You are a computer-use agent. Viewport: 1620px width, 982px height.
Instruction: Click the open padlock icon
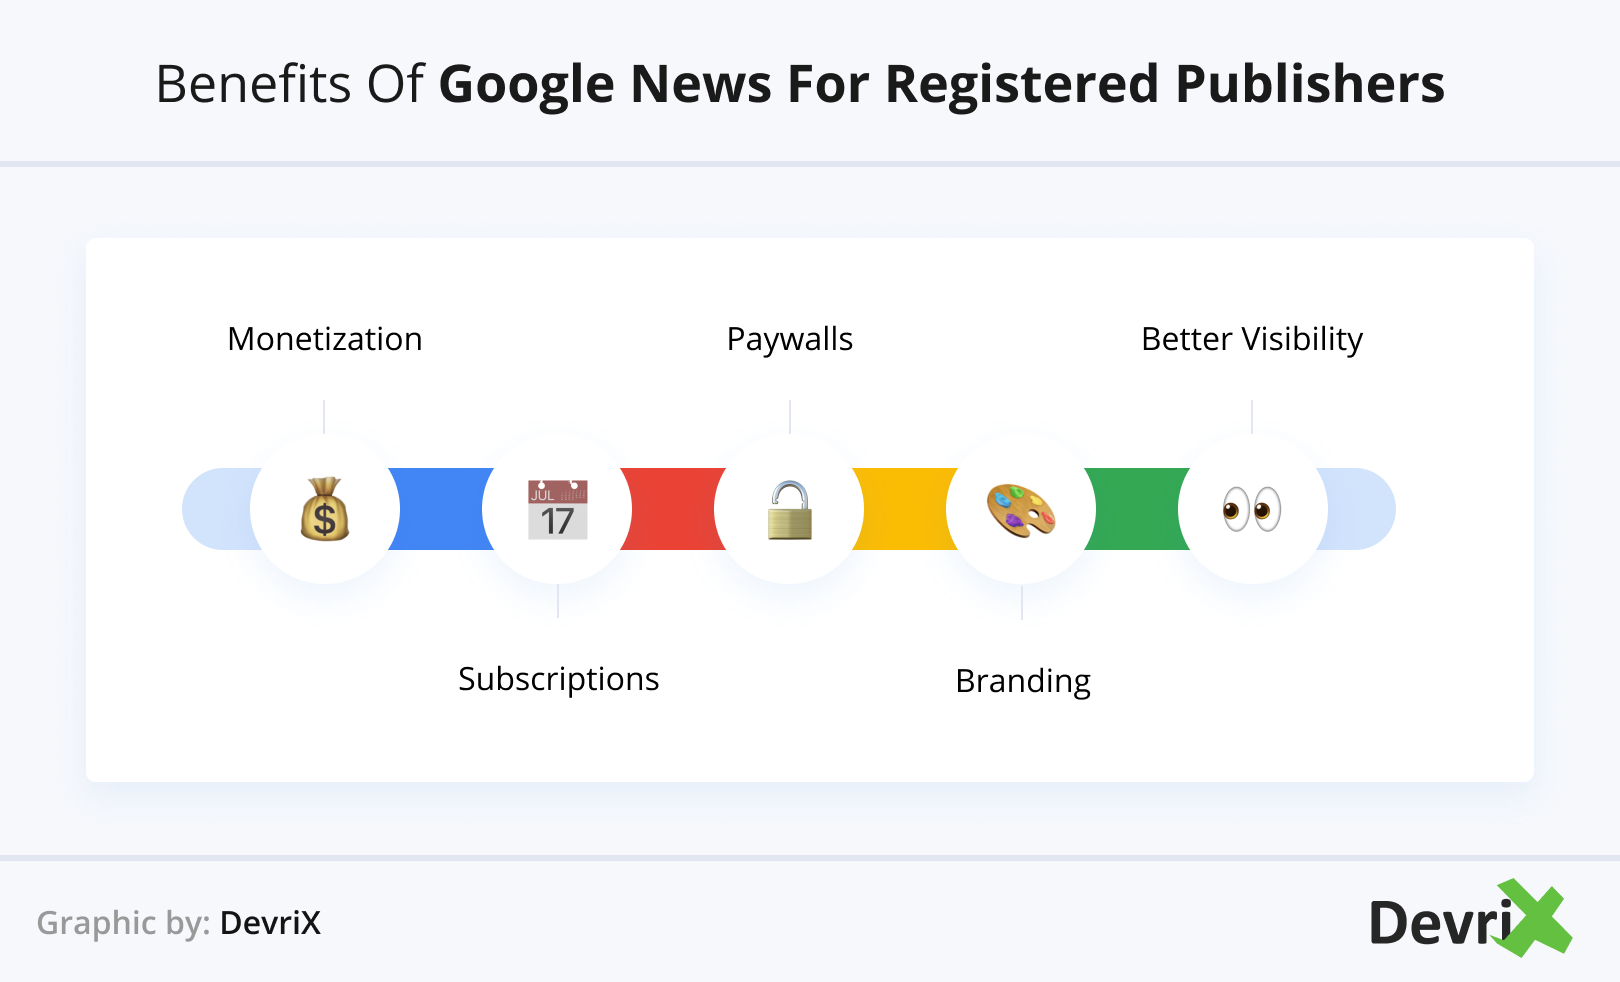point(789,510)
